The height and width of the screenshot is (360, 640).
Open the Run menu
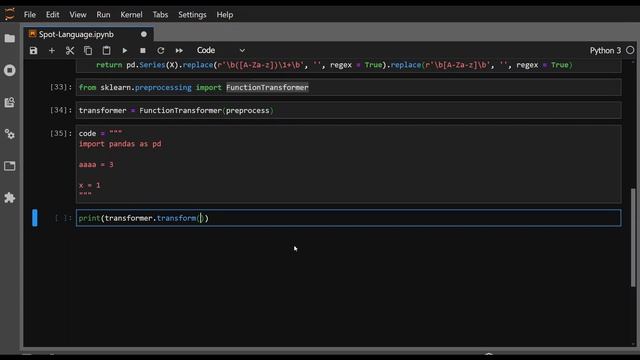(x=103, y=15)
